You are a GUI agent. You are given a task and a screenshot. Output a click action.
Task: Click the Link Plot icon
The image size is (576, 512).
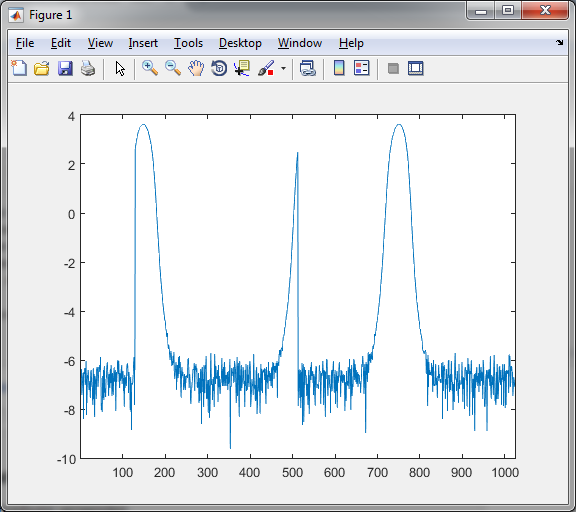(x=308, y=68)
